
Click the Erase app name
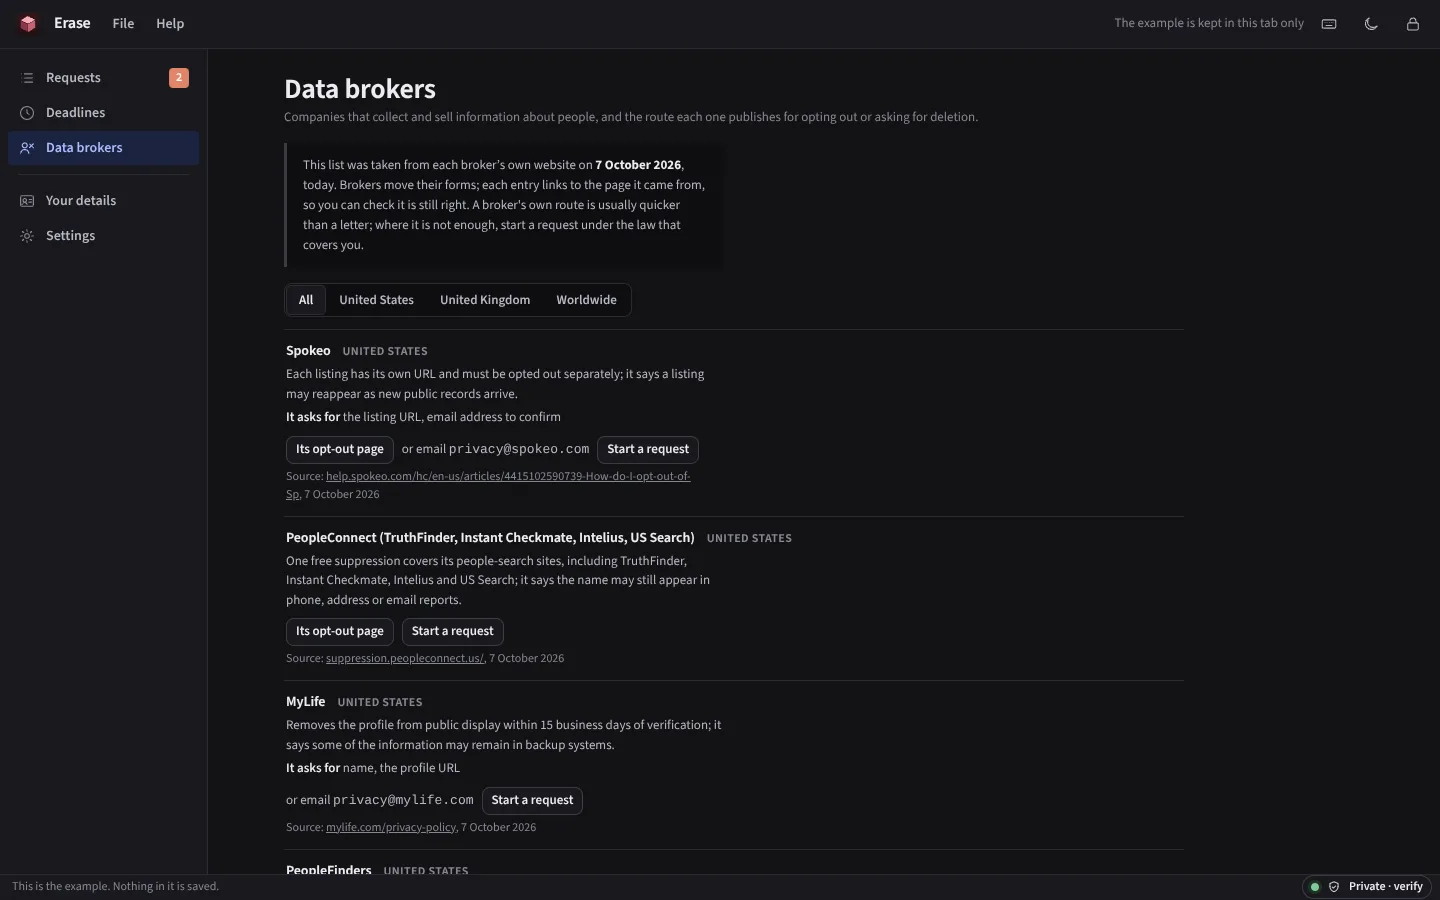72,23
